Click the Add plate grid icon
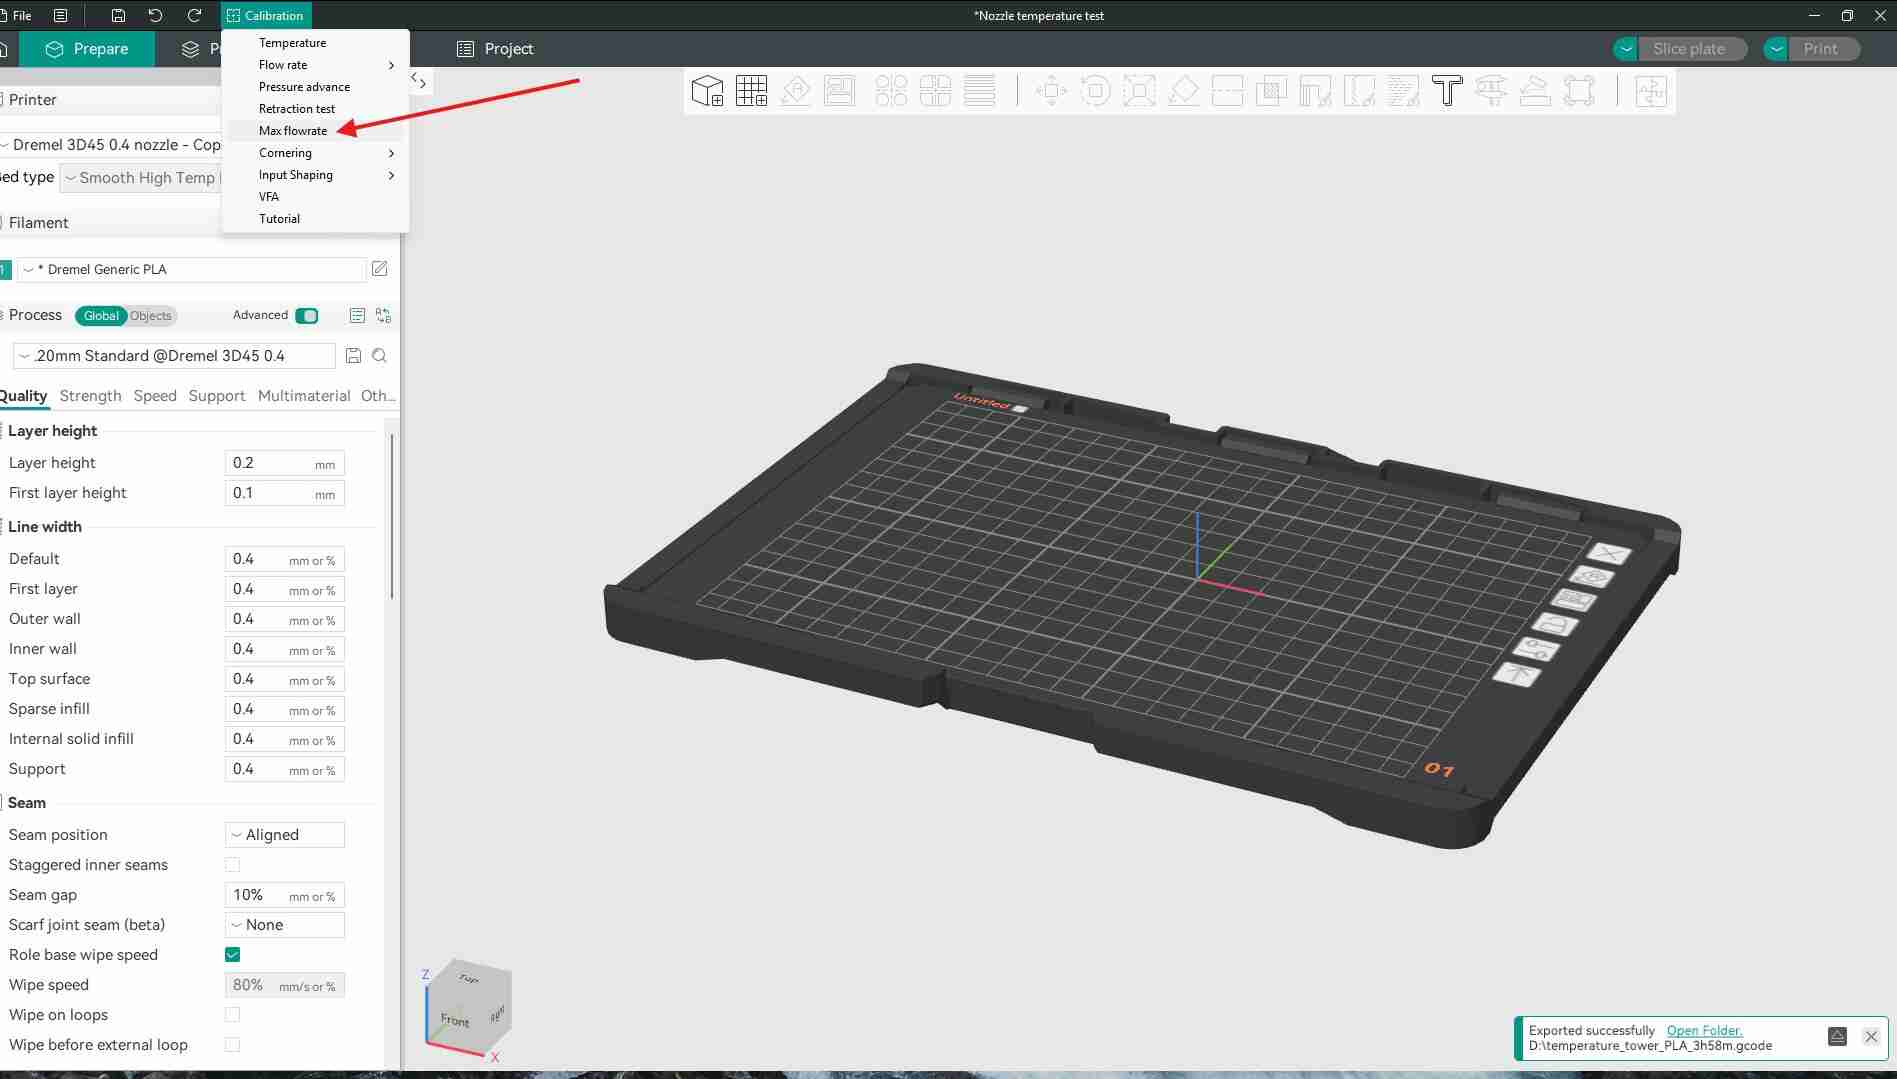This screenshot has width=1897, height=1079. coord(751,91)
